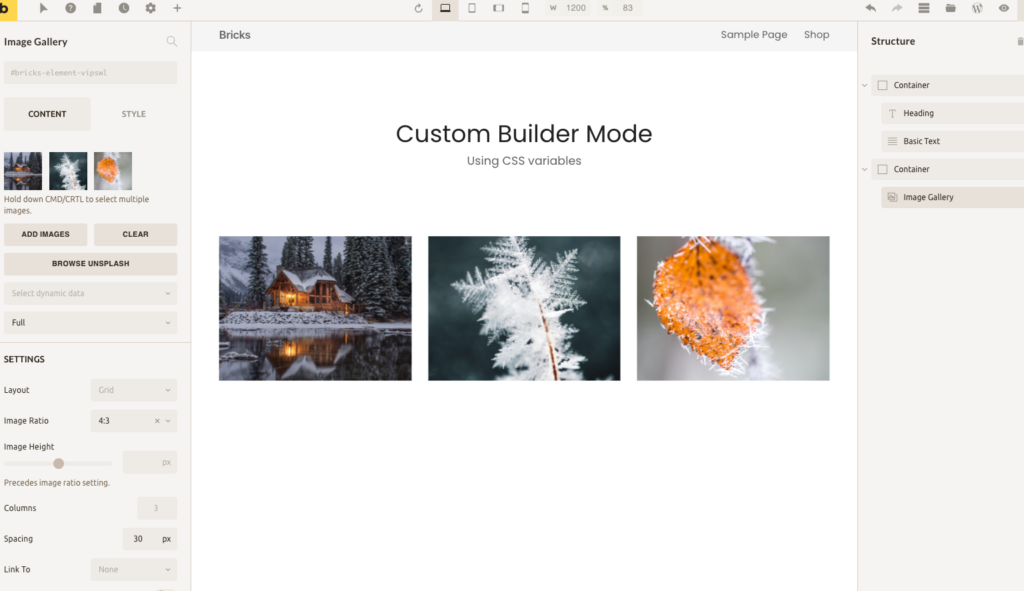The image size is (1024, 591).
Task: Click the WordPress logo icon
Action: pyautogui.click(x=977, y=8)
